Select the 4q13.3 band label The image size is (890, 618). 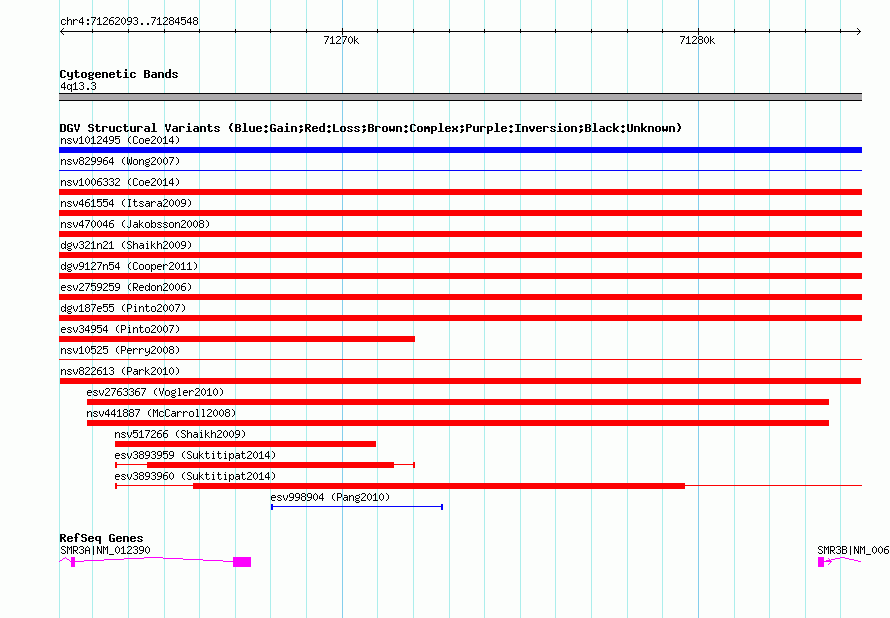78,86
